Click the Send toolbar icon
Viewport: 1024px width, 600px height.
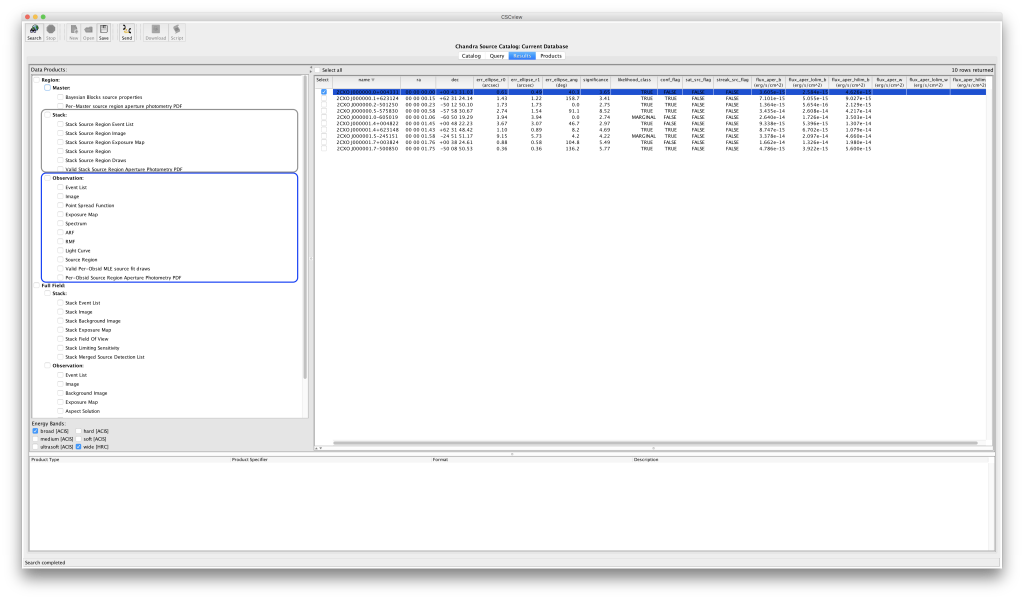tap(127, 32)
